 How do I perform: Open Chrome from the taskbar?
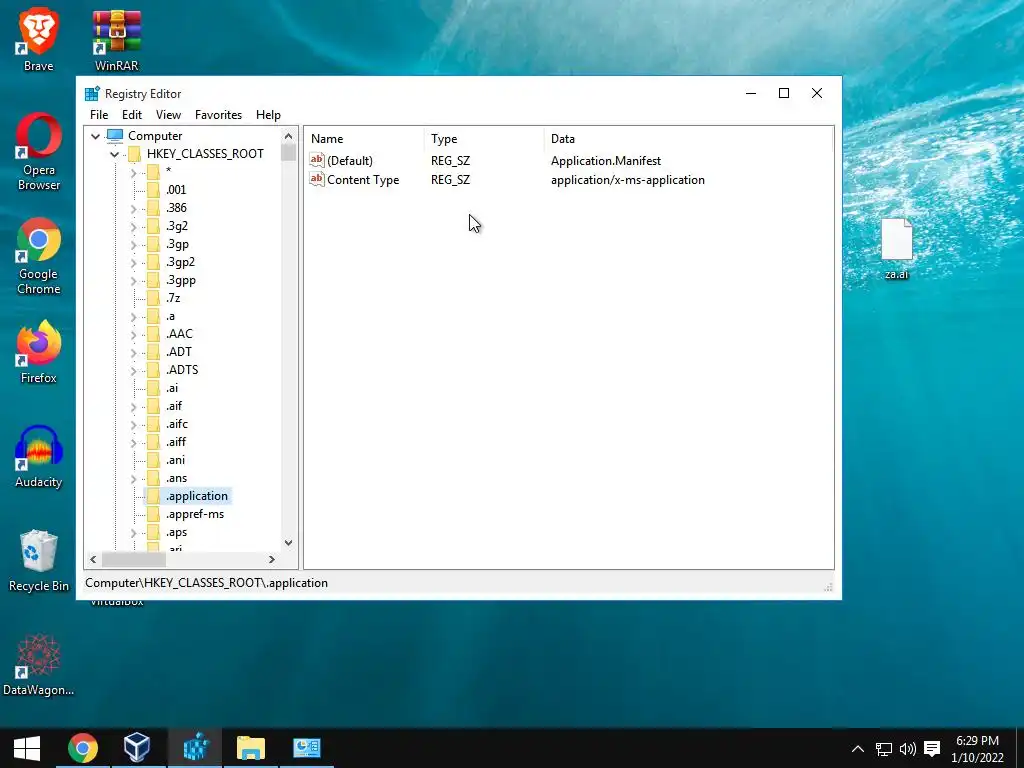point(83,748)
